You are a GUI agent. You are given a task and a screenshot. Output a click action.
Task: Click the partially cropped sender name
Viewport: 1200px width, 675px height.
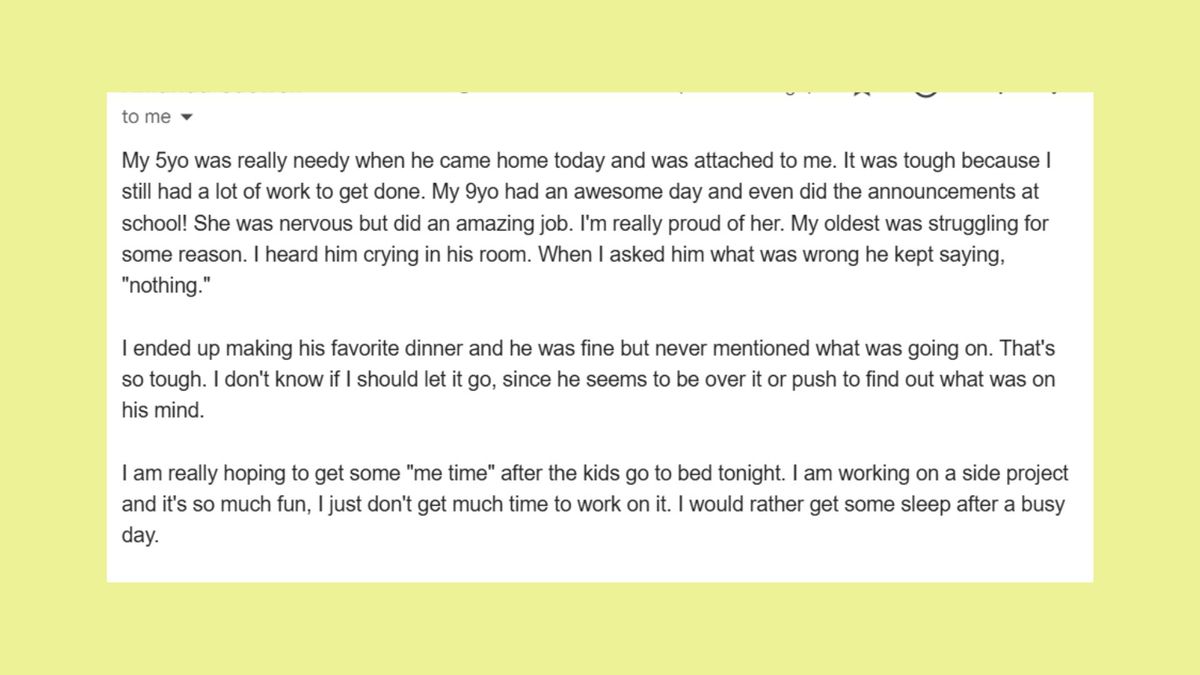point(211,94)
